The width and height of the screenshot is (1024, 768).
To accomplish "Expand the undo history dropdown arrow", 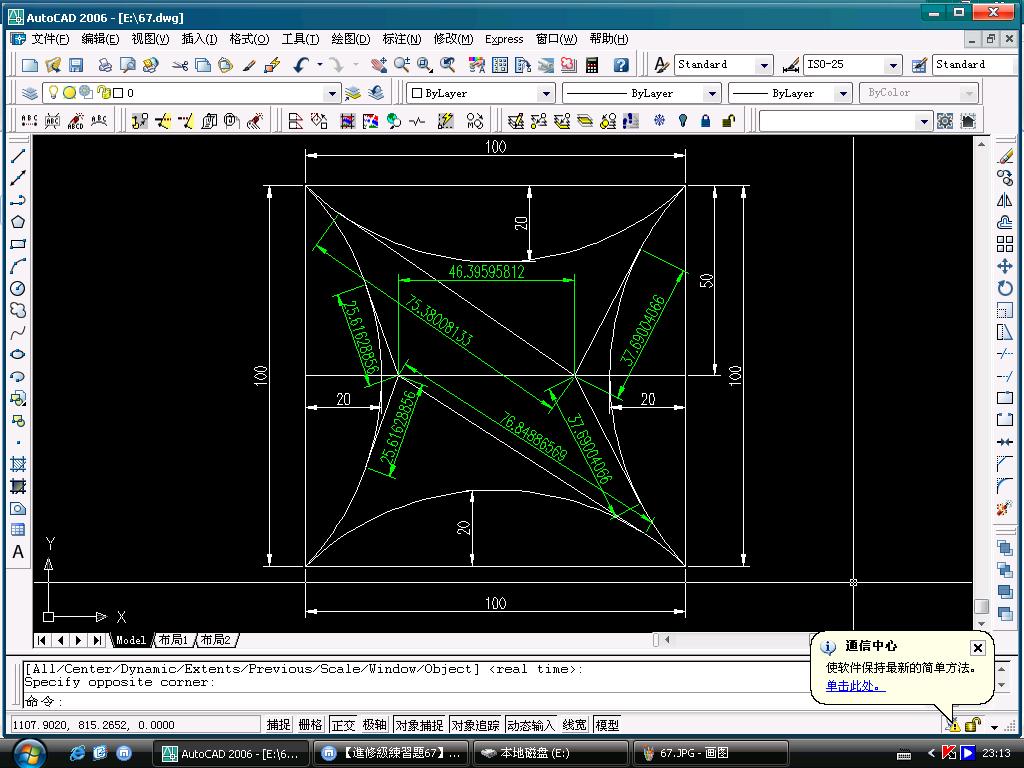I will pos(319,65).
